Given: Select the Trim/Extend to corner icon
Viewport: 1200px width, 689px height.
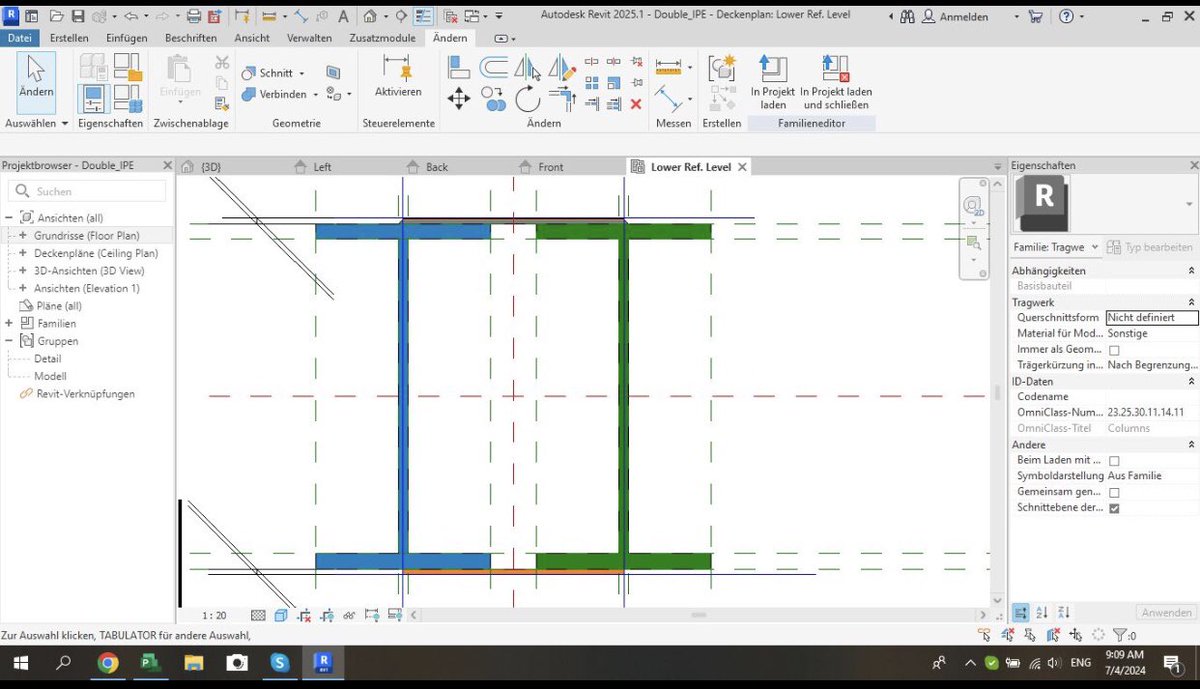Looking at the screenshot, I should [x=562, y=98].
